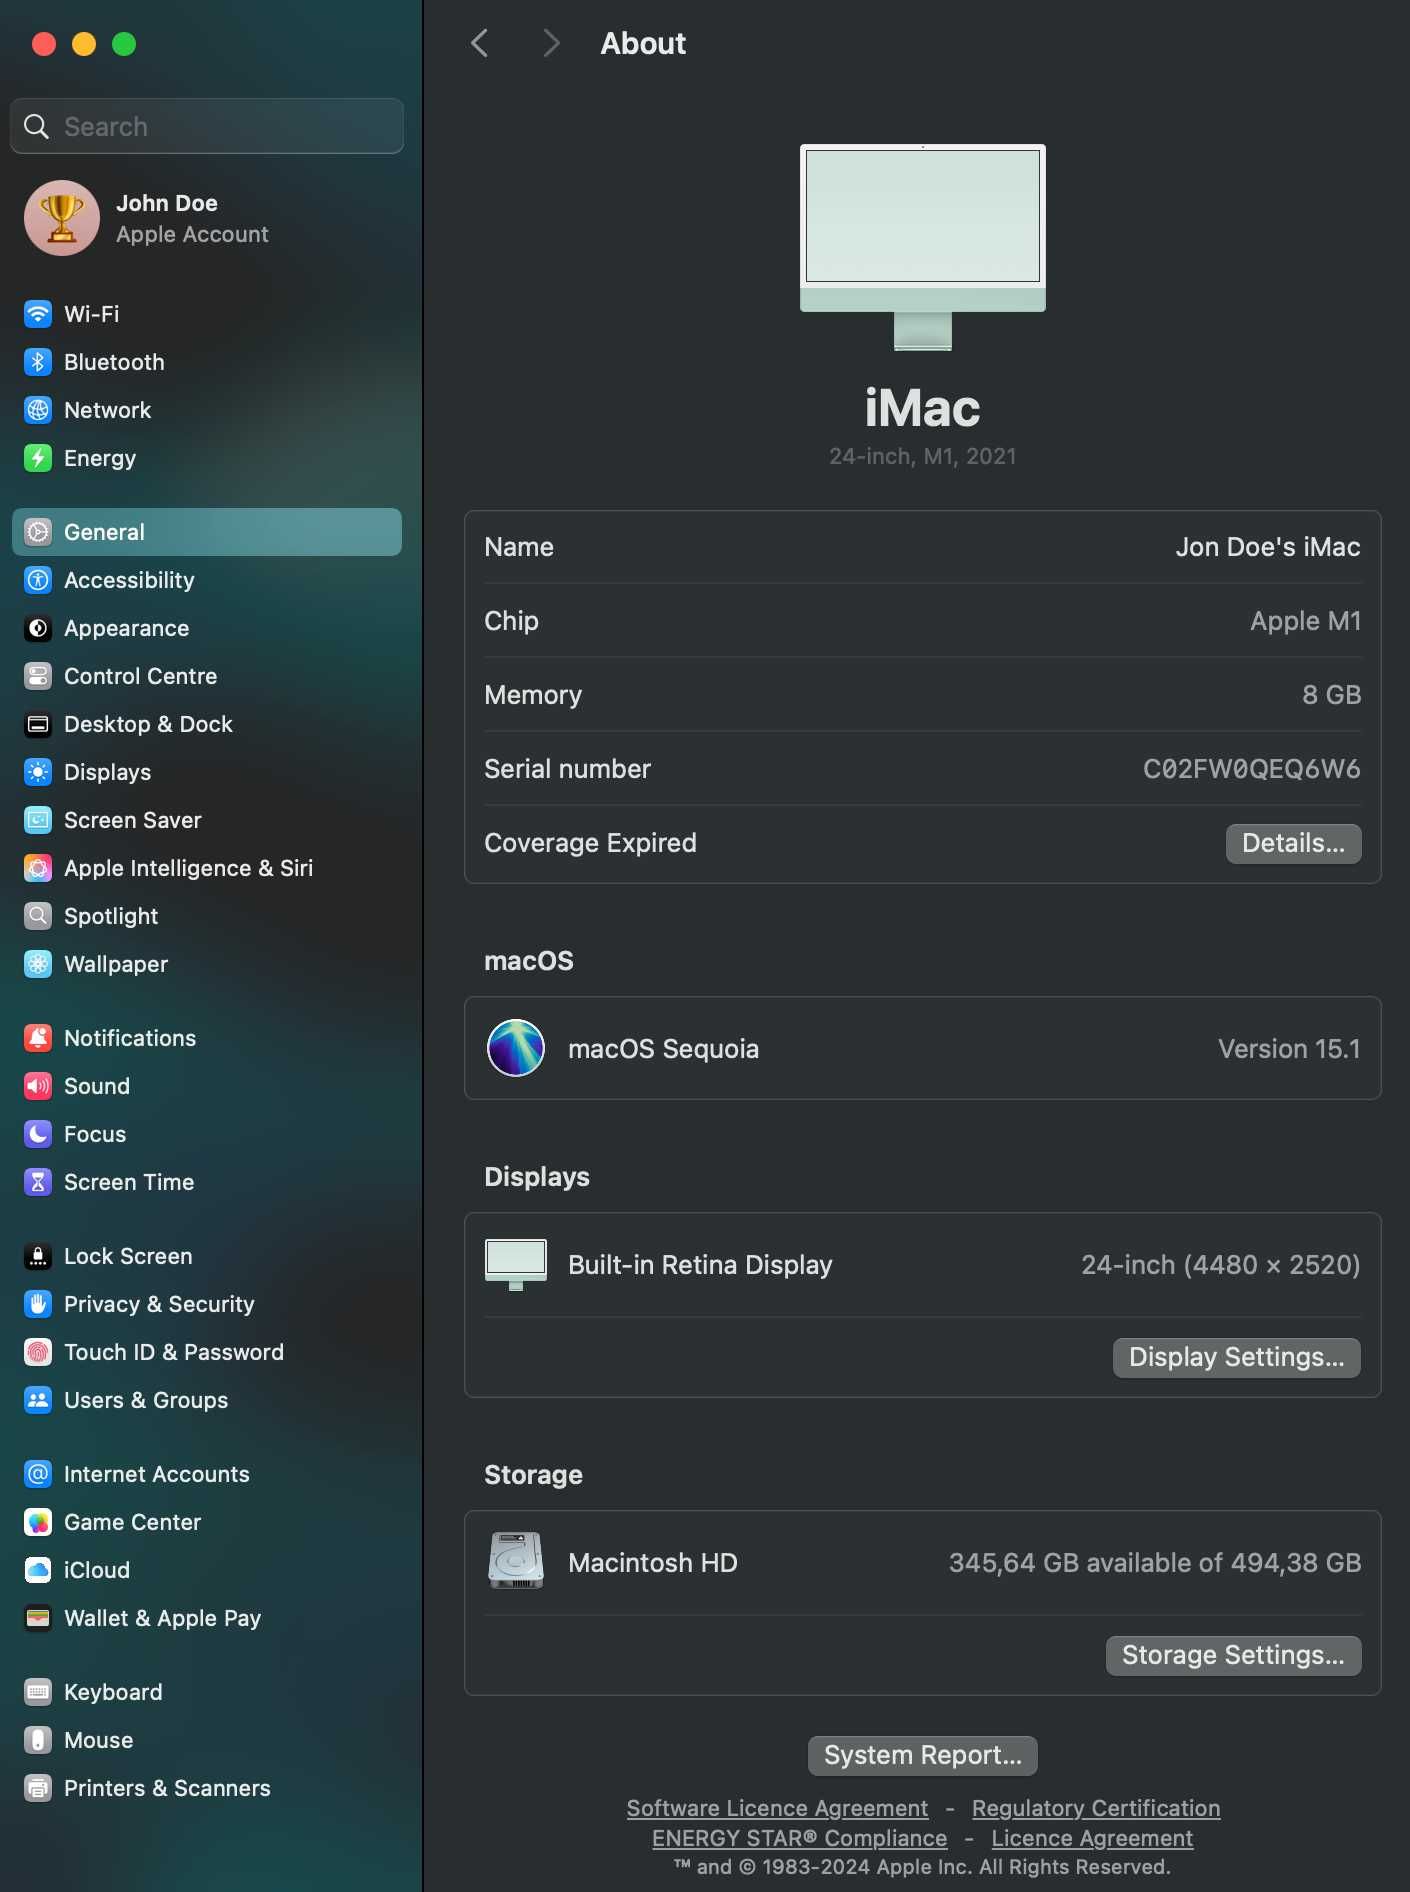
Task: Open the Screen Time hourglass icon
Action: point(38,1182)
